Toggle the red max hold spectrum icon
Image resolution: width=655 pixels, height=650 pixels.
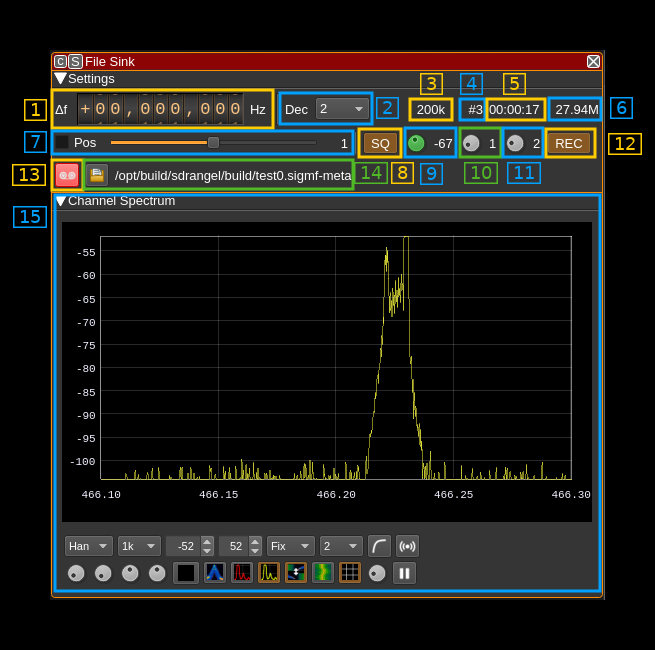point(242,573)
